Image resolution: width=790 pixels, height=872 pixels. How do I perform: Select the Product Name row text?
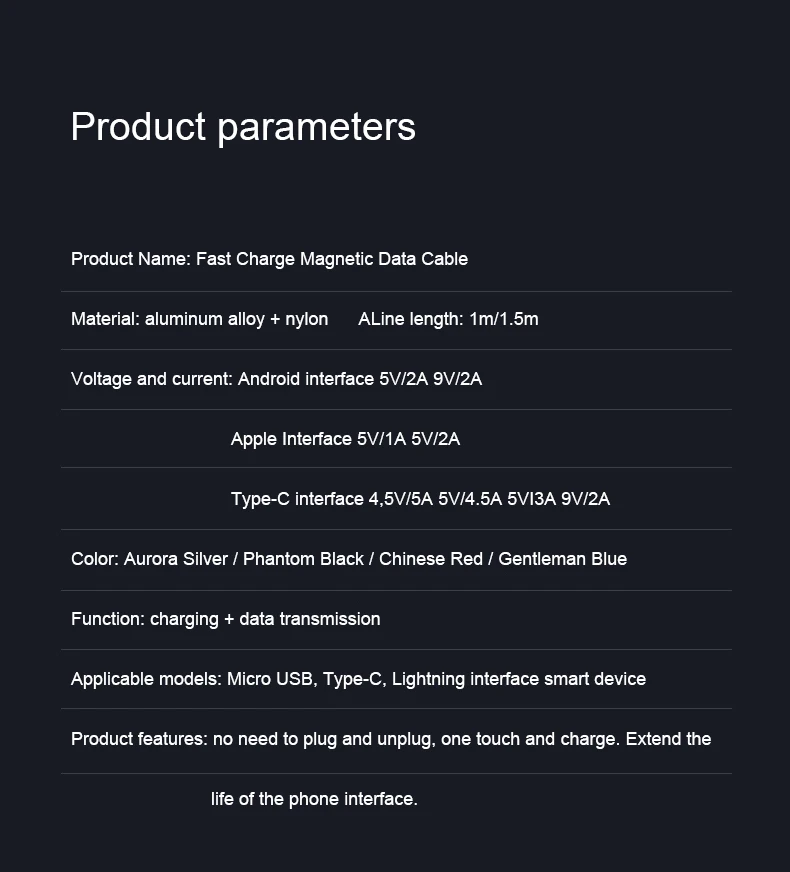269,259
